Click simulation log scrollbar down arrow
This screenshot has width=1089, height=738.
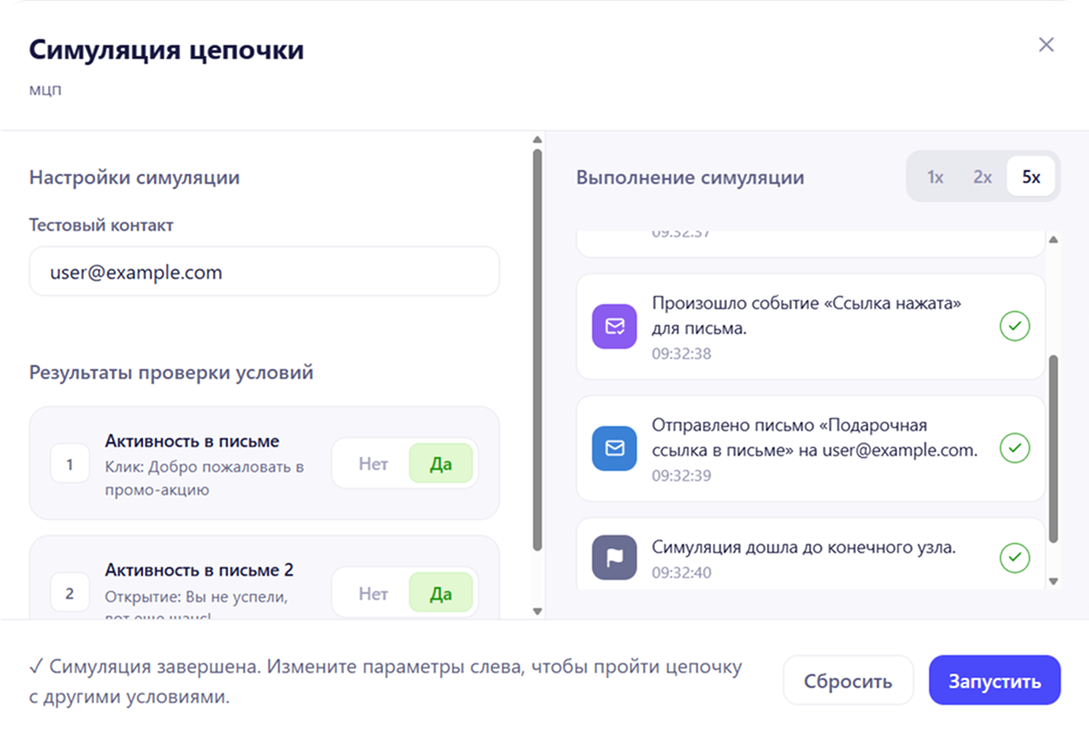1053,581
